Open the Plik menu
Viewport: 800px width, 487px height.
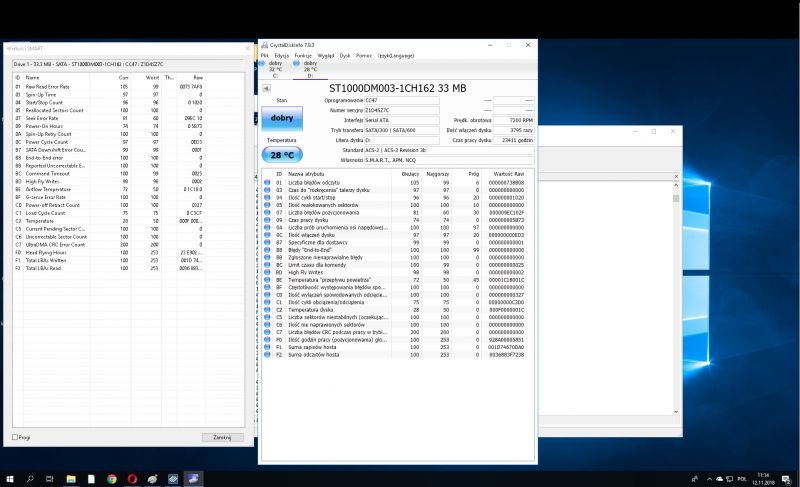pos(264,56)
